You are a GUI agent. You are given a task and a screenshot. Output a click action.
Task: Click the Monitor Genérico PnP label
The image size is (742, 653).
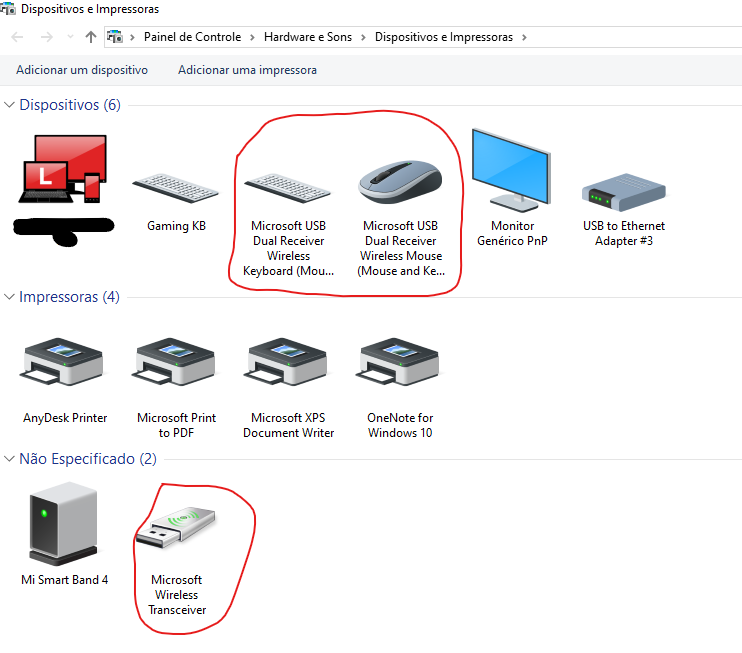(x=512, y=233)
